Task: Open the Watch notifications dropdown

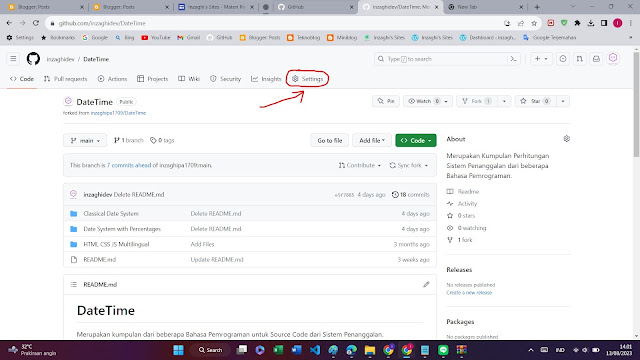Action: point(428,101)
